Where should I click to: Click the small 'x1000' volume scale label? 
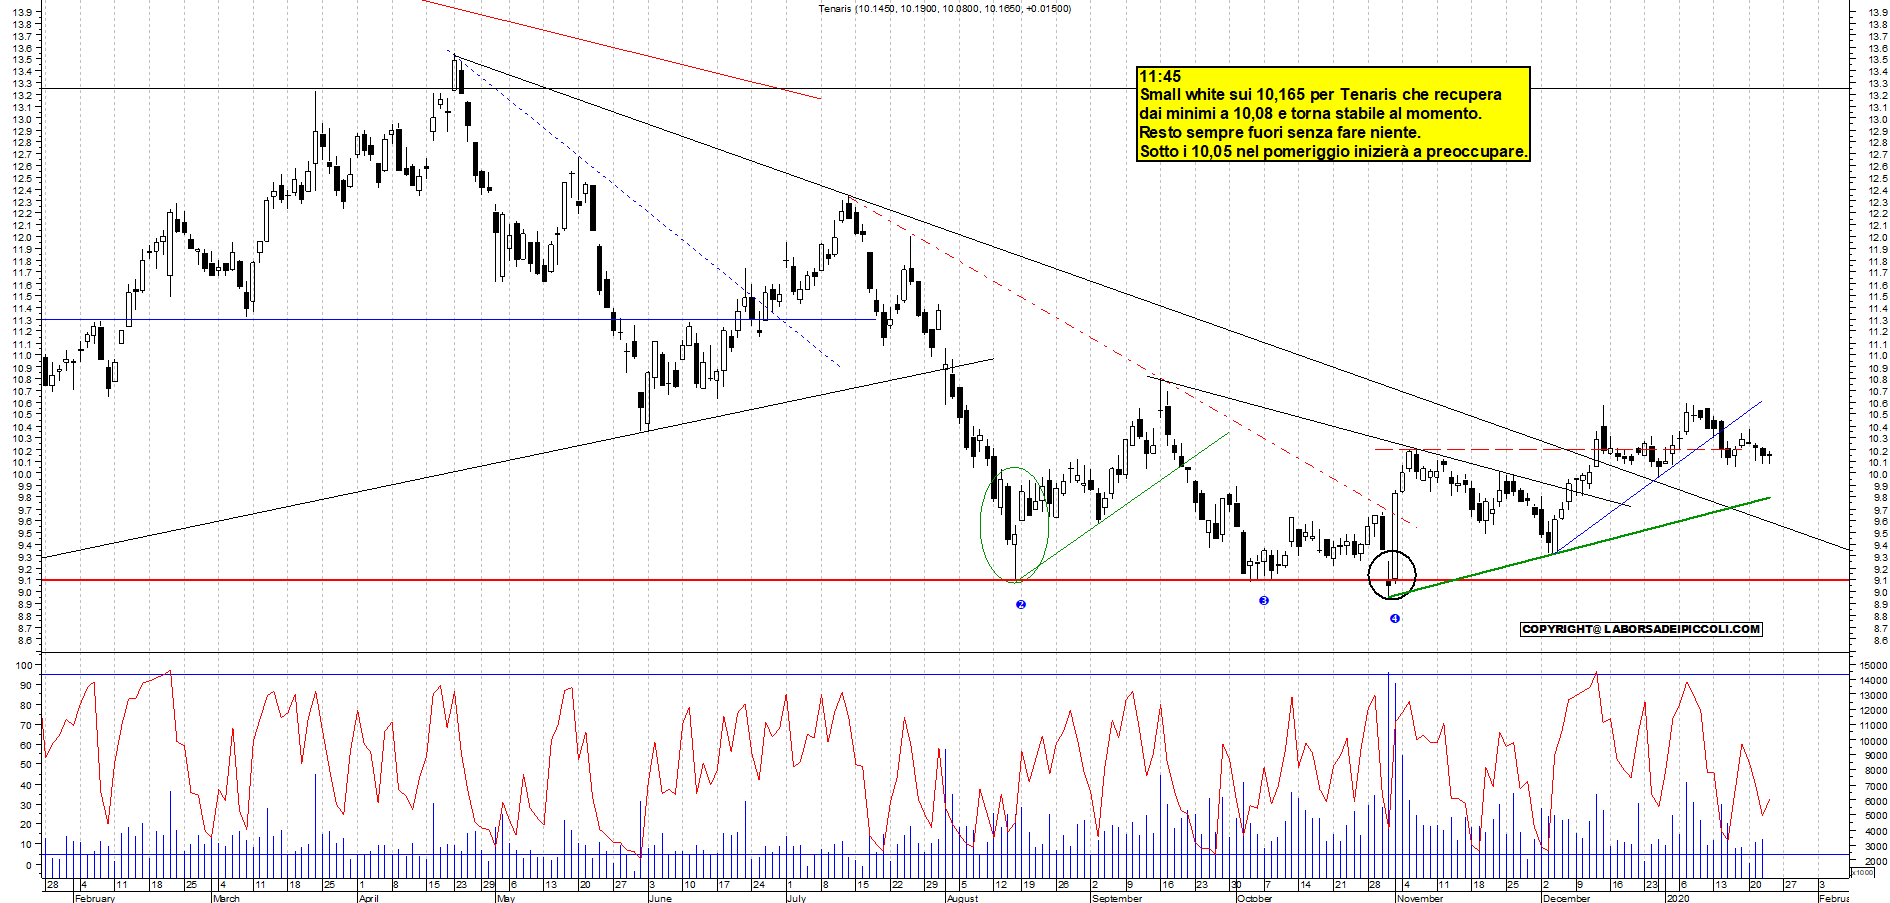[1863, 873]
